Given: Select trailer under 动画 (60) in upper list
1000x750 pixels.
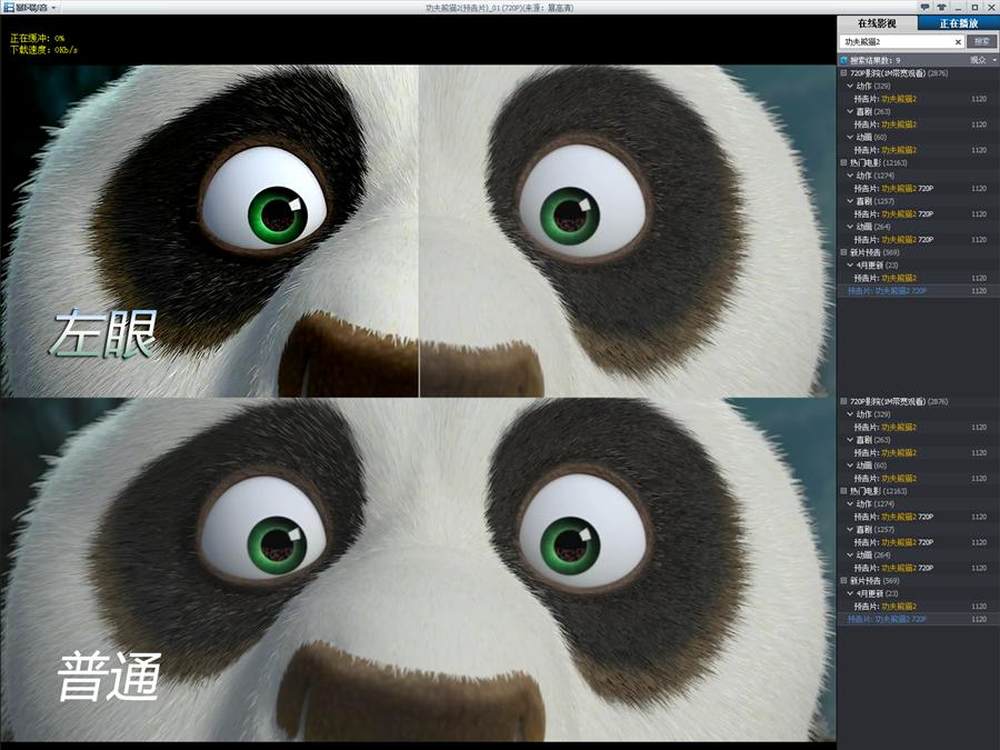Looking at the screenshot, I should click(x=918, y=150).
